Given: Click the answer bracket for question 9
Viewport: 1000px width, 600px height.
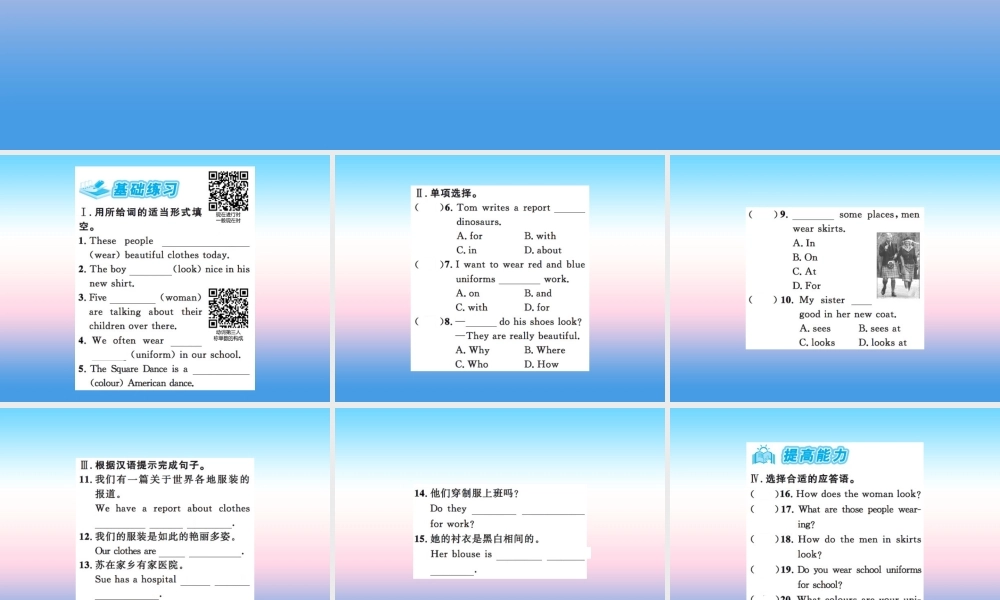Looking at the screenshot, I should [x=763, y=215].
